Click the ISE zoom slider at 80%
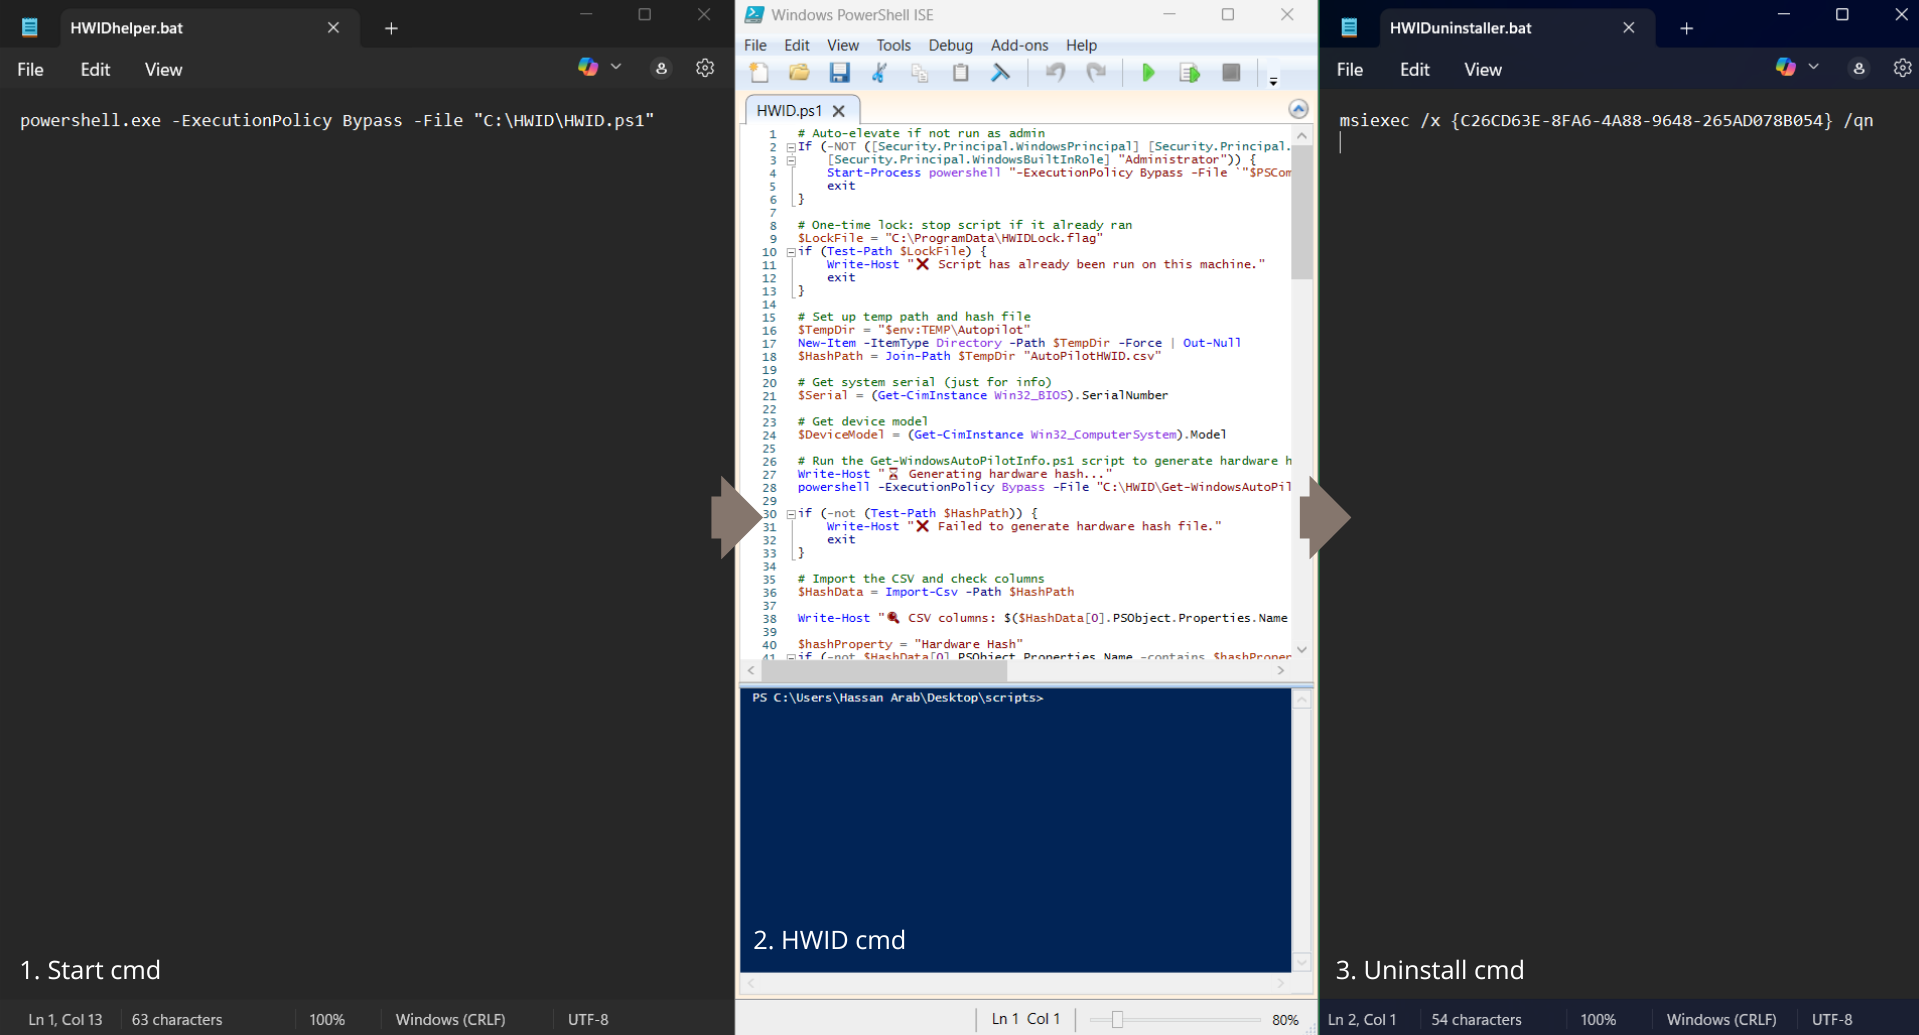Viewport: 1919px width, 1035px height. pyautogui.click(x=1117, y=1019)
